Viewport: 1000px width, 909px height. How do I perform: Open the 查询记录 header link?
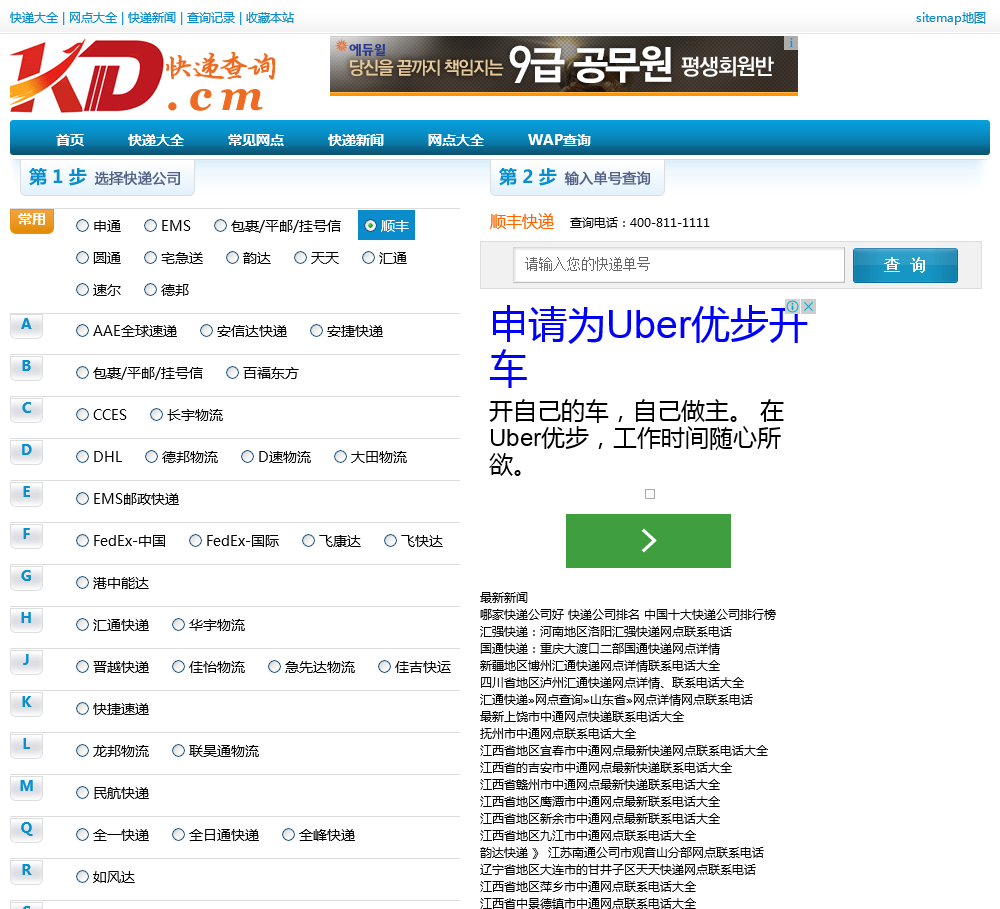[x=211, y=18]
